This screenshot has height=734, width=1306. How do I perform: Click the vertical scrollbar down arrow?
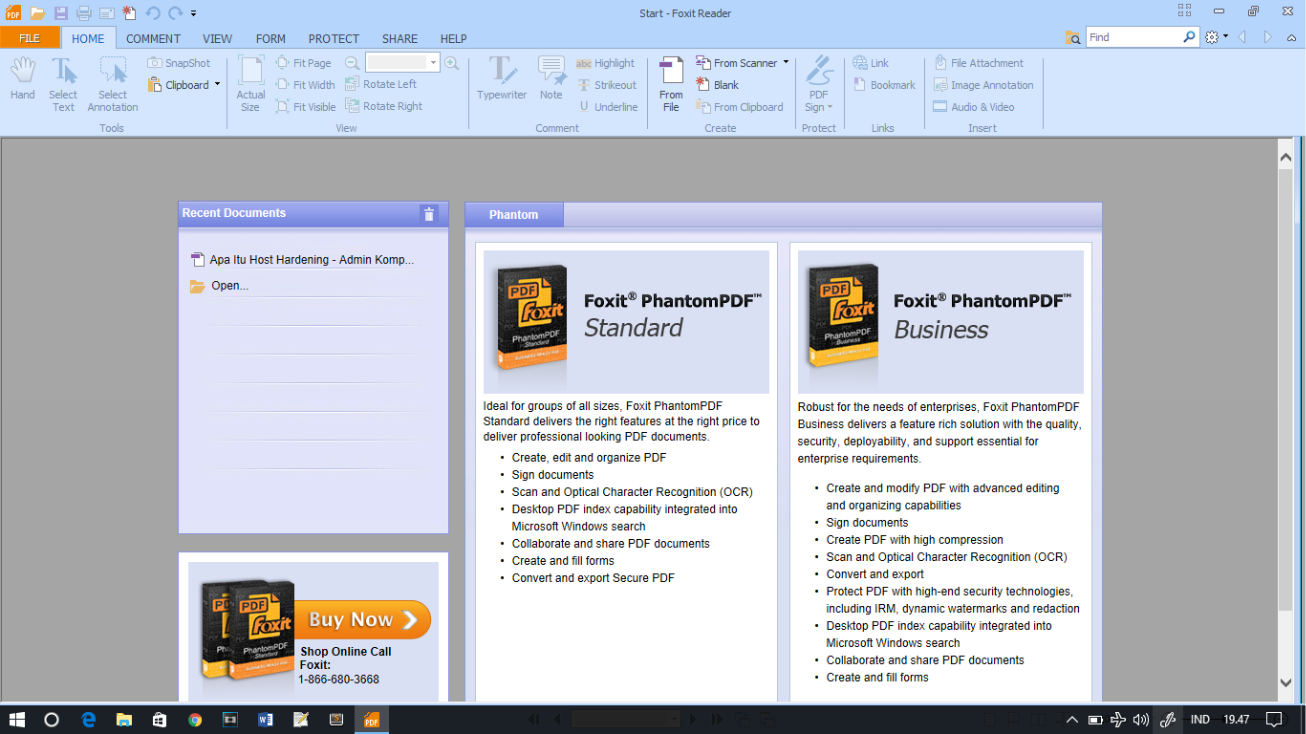1286,683
